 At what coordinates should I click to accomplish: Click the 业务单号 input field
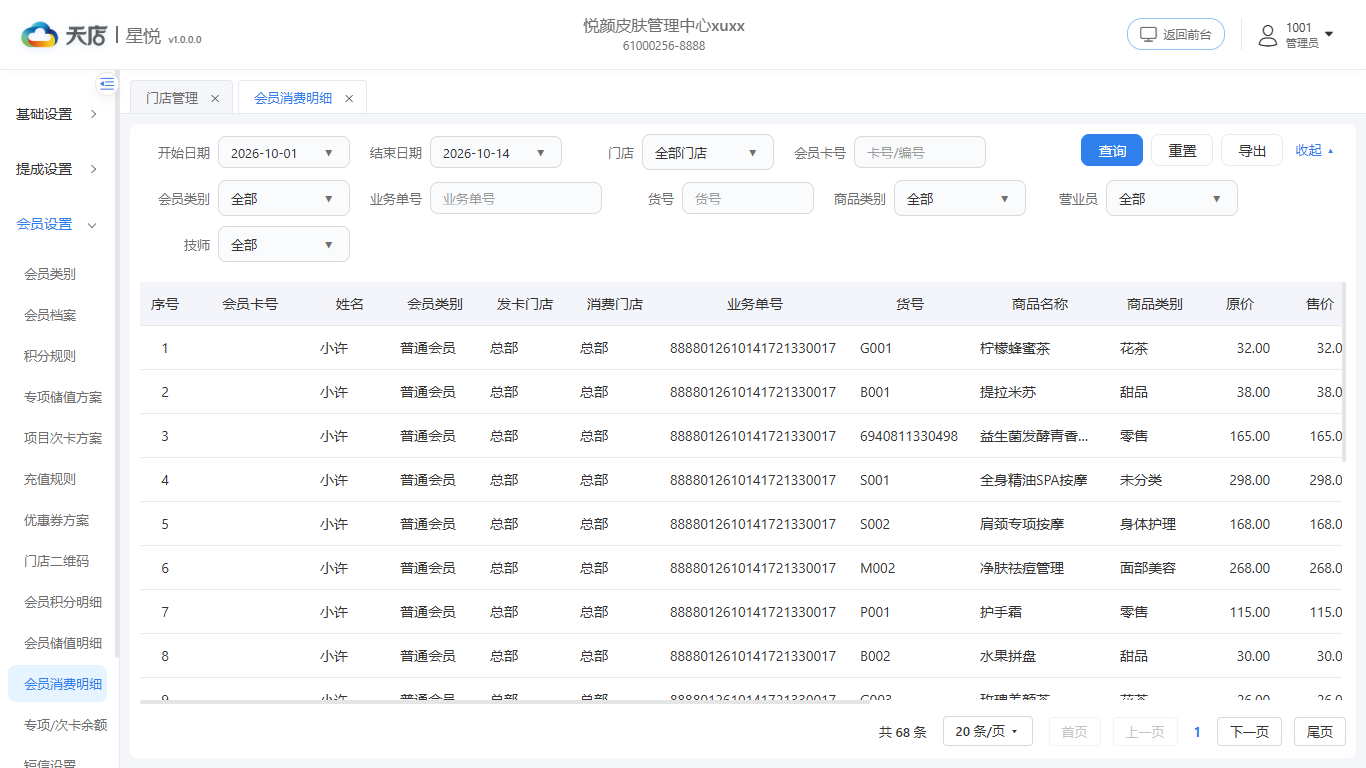pyautogui.click(x=516, y=199)
